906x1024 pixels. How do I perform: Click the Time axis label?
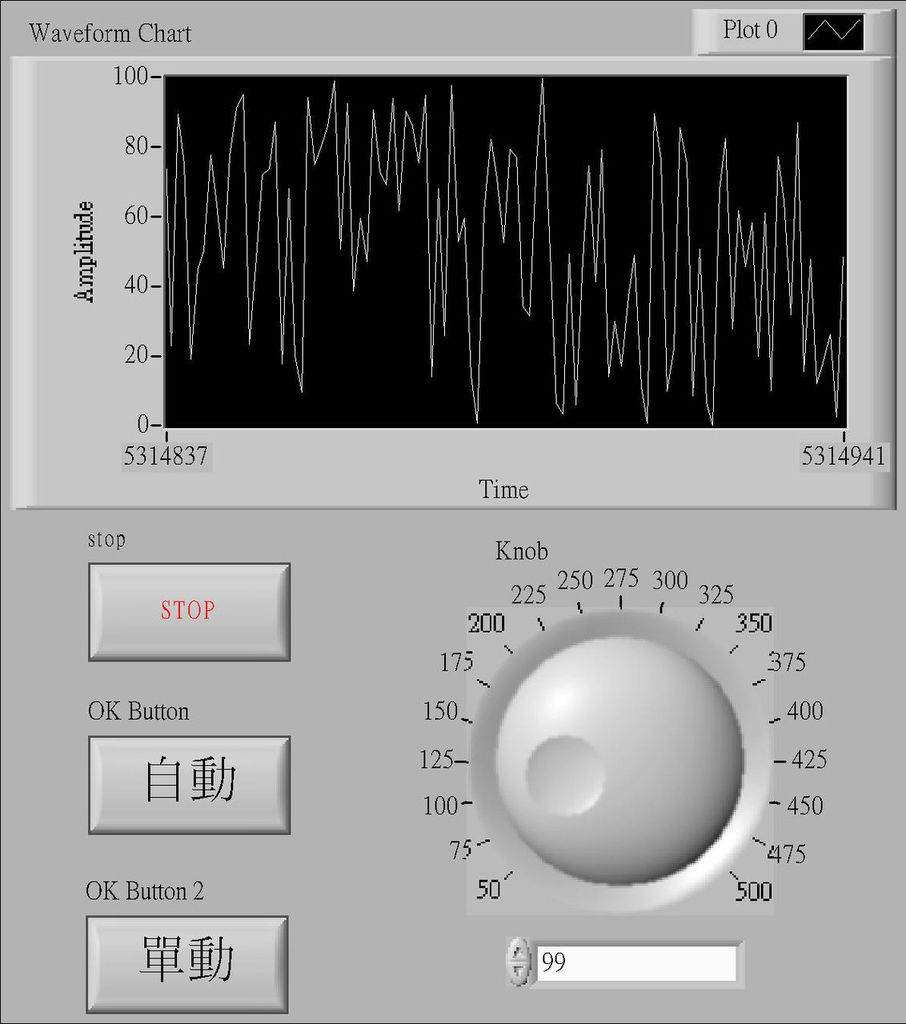tap(503, 490)
